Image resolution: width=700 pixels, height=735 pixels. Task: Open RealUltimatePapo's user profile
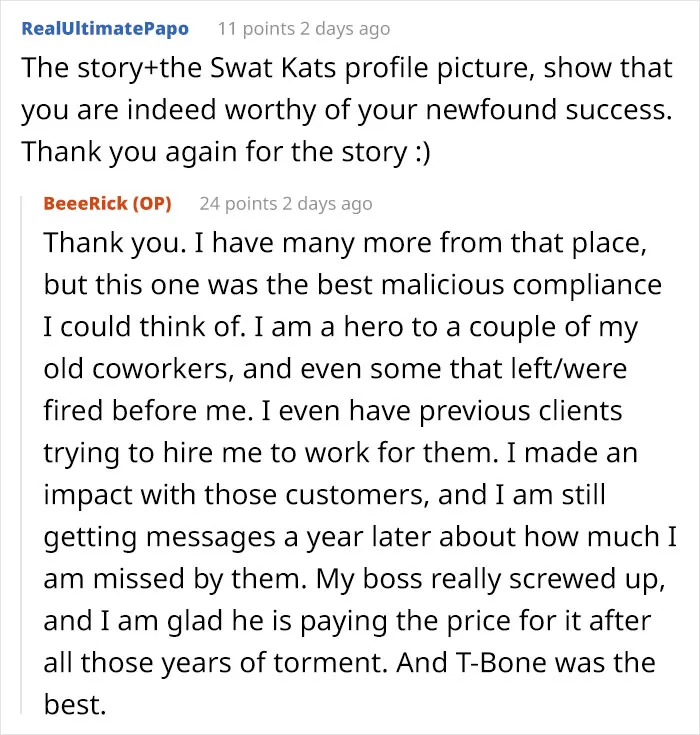pyautogui.click(x=105, y=29)
